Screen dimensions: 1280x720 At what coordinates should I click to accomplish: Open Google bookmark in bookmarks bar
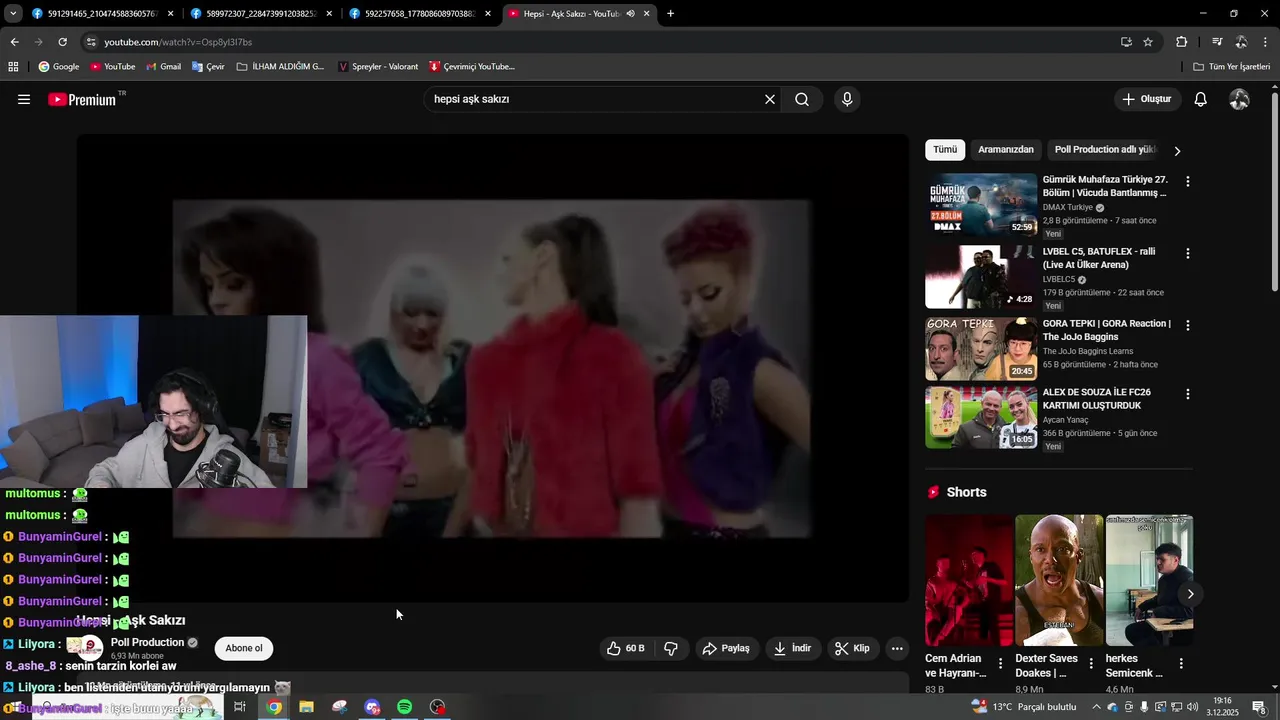click(59, 66)
